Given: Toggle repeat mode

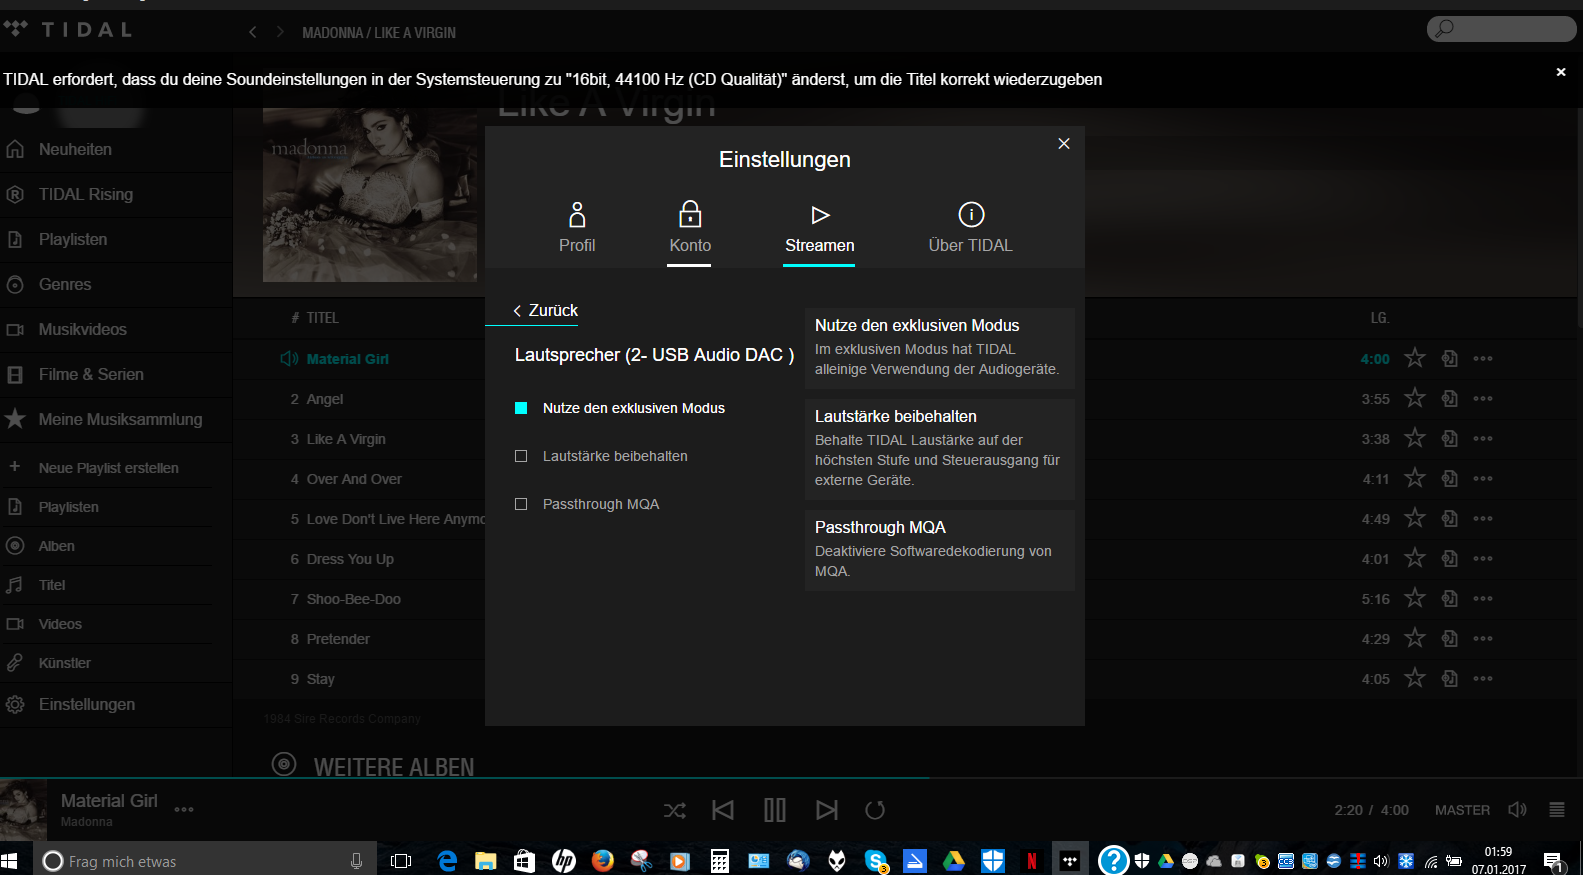Looking at the screenshot, I should point(875,810).
